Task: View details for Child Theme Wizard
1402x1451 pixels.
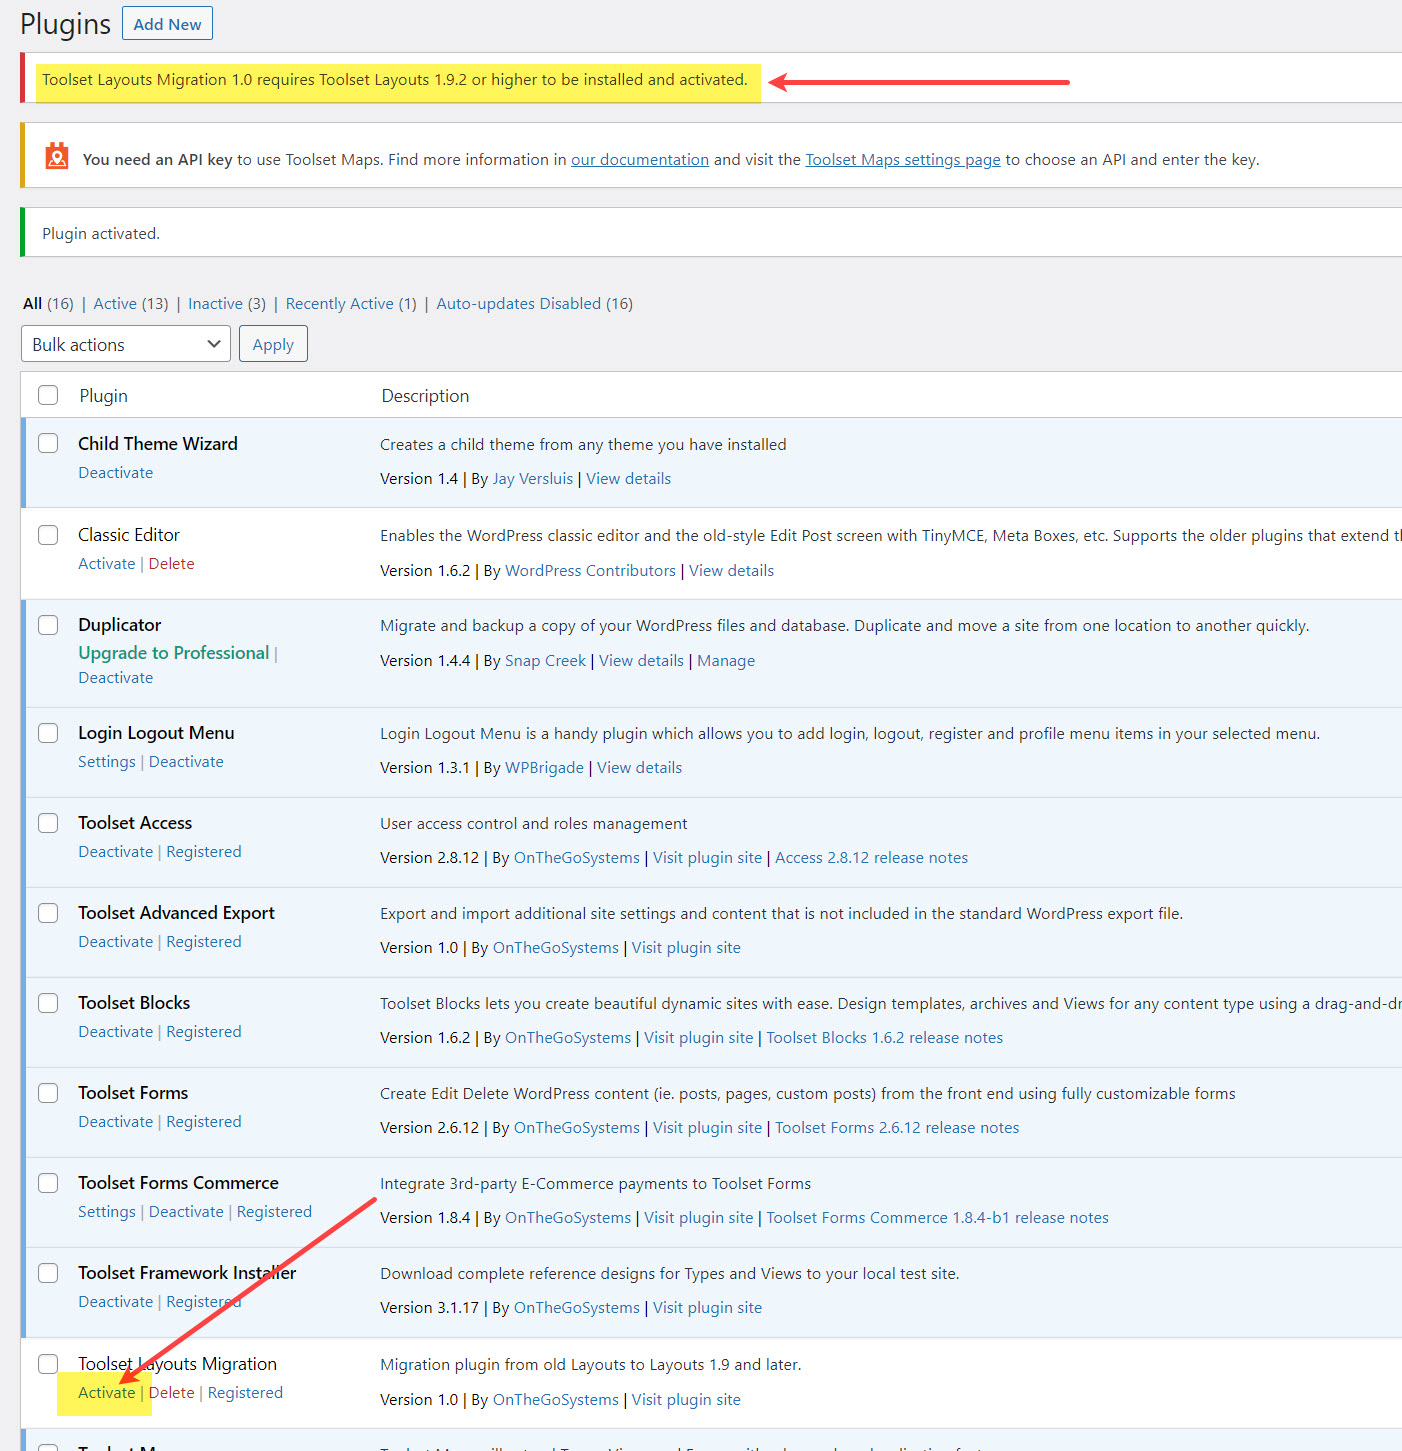Action: (x=628, y=479)
